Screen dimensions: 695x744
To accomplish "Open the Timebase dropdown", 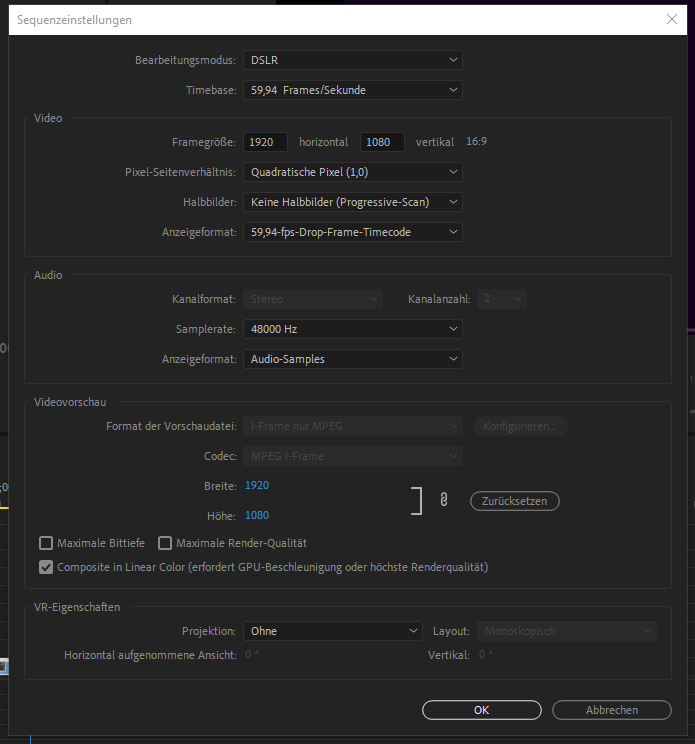I will pos(352,90).
